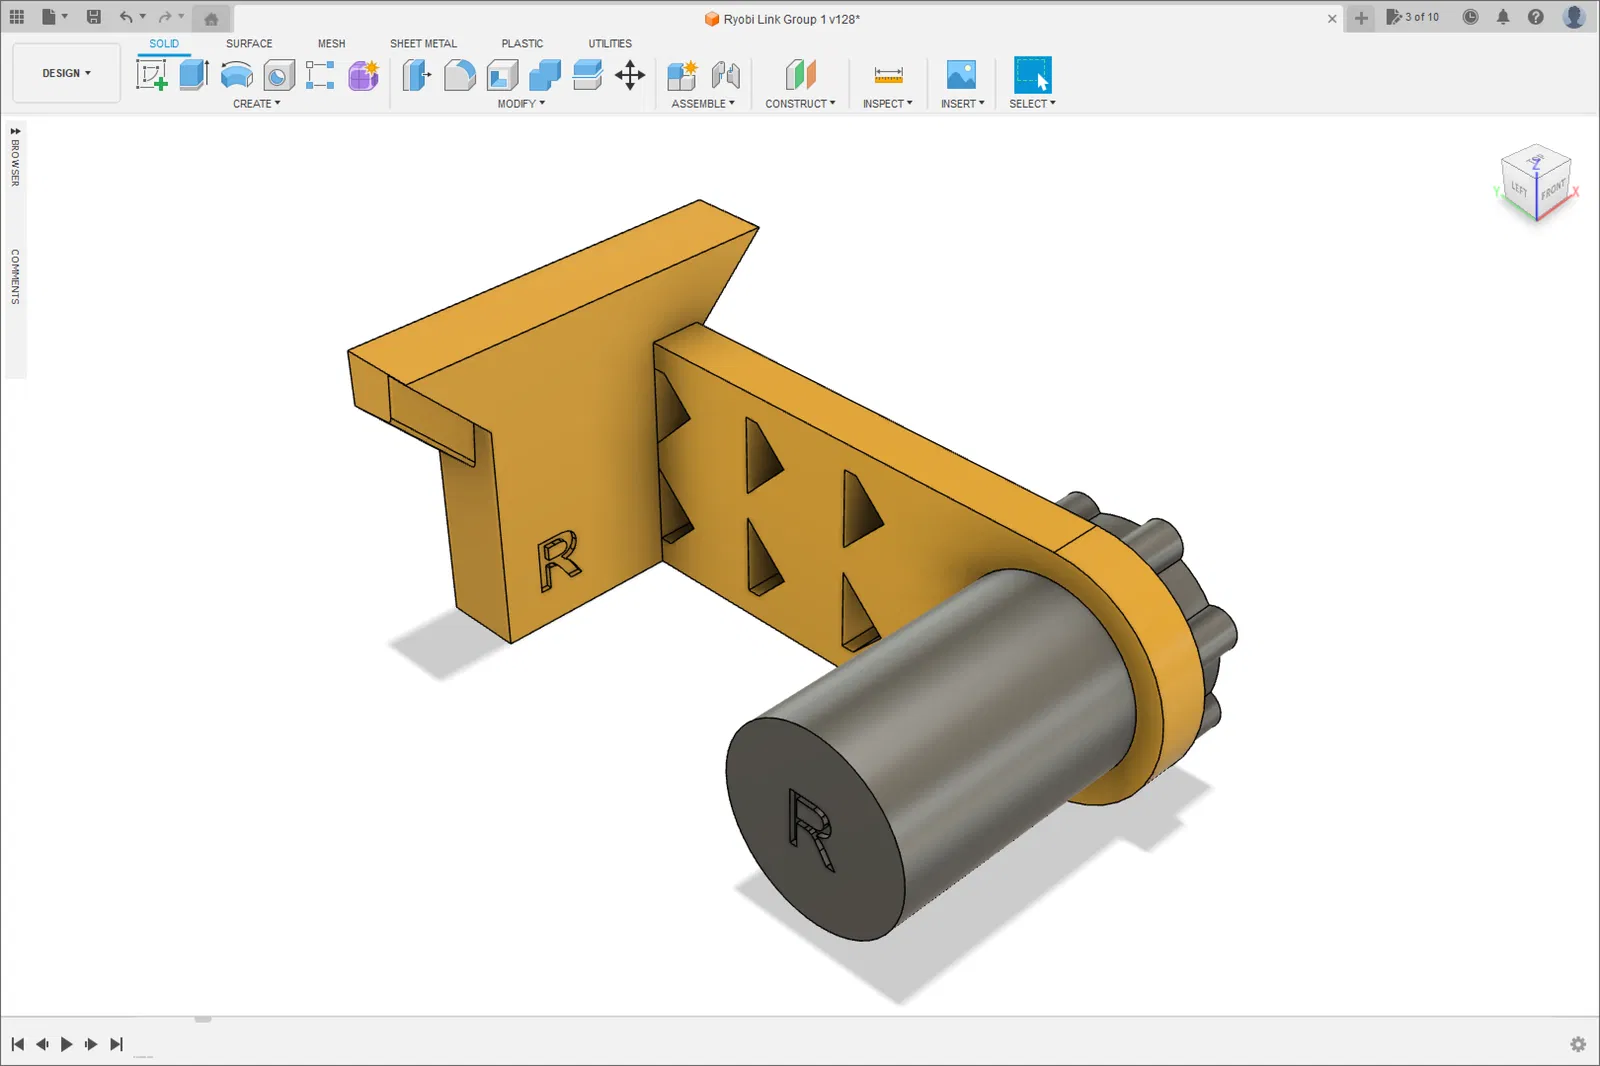This screenshot has height=1066, width=1600.
Task: Open the COMMENTS side panel
Action: tap(15, 277)
